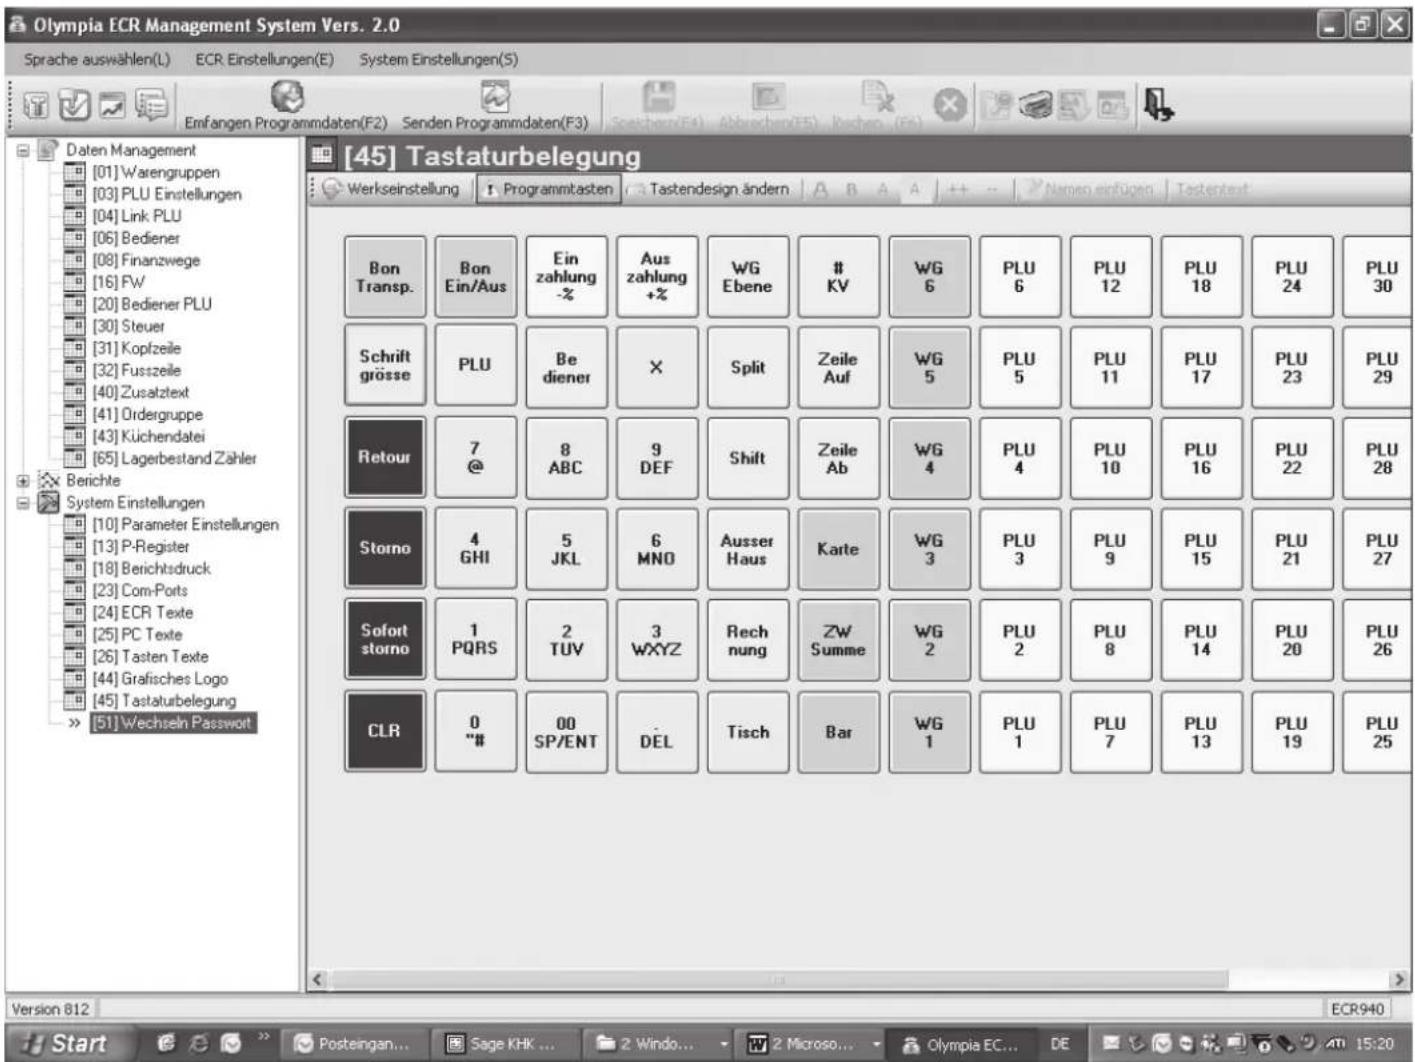Open dropdown arrow of the 2 Windo... taskbar group
Viewport: 1415px width, 1062px height.
(x=724, y=1044)
